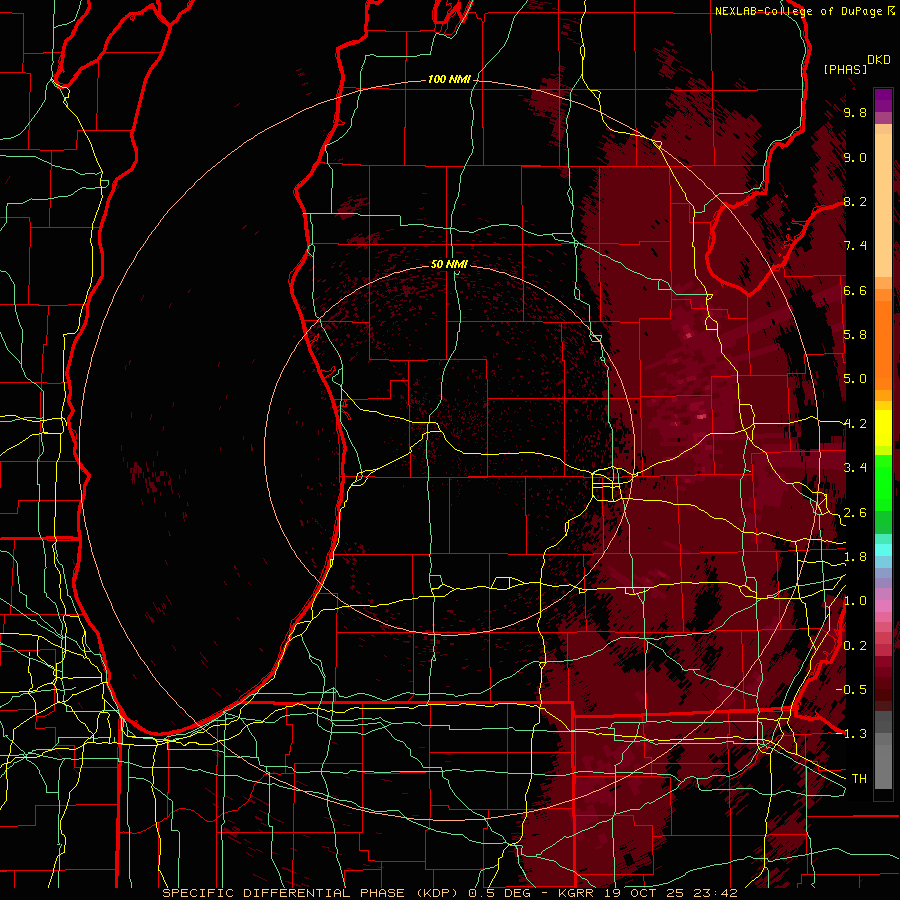The width and height of the screenshot is (900, 900).
Task: Pick the yellow segment of the color bar
Action: 883,428
